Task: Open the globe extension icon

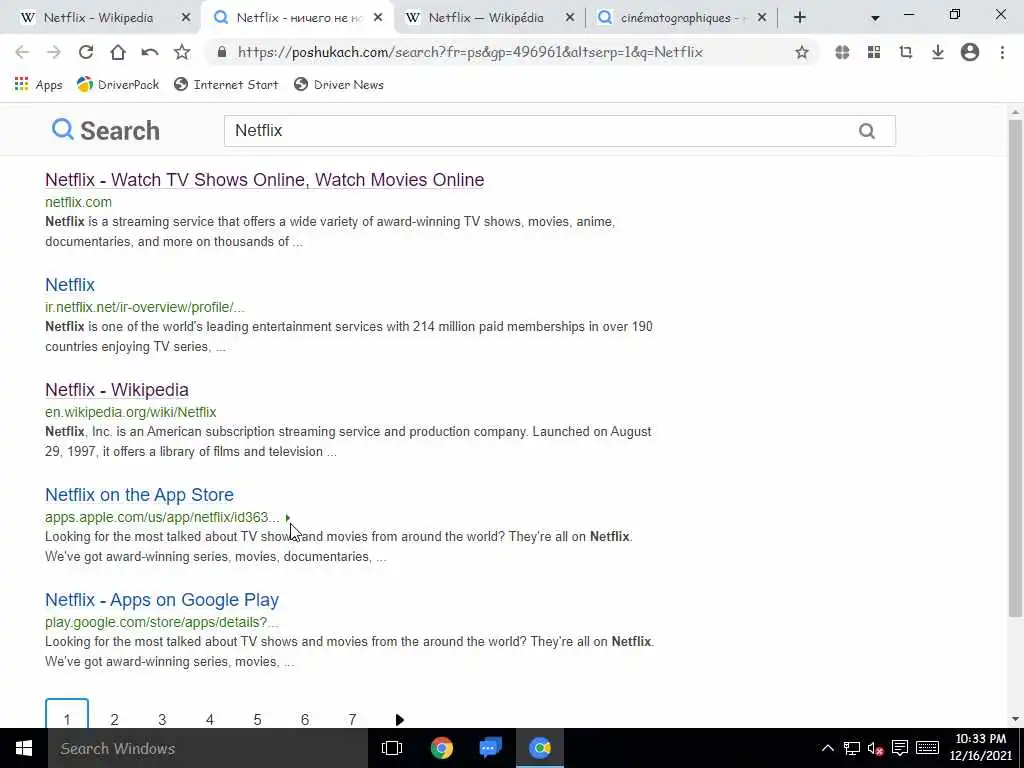Action: click(x=842, y=52)
